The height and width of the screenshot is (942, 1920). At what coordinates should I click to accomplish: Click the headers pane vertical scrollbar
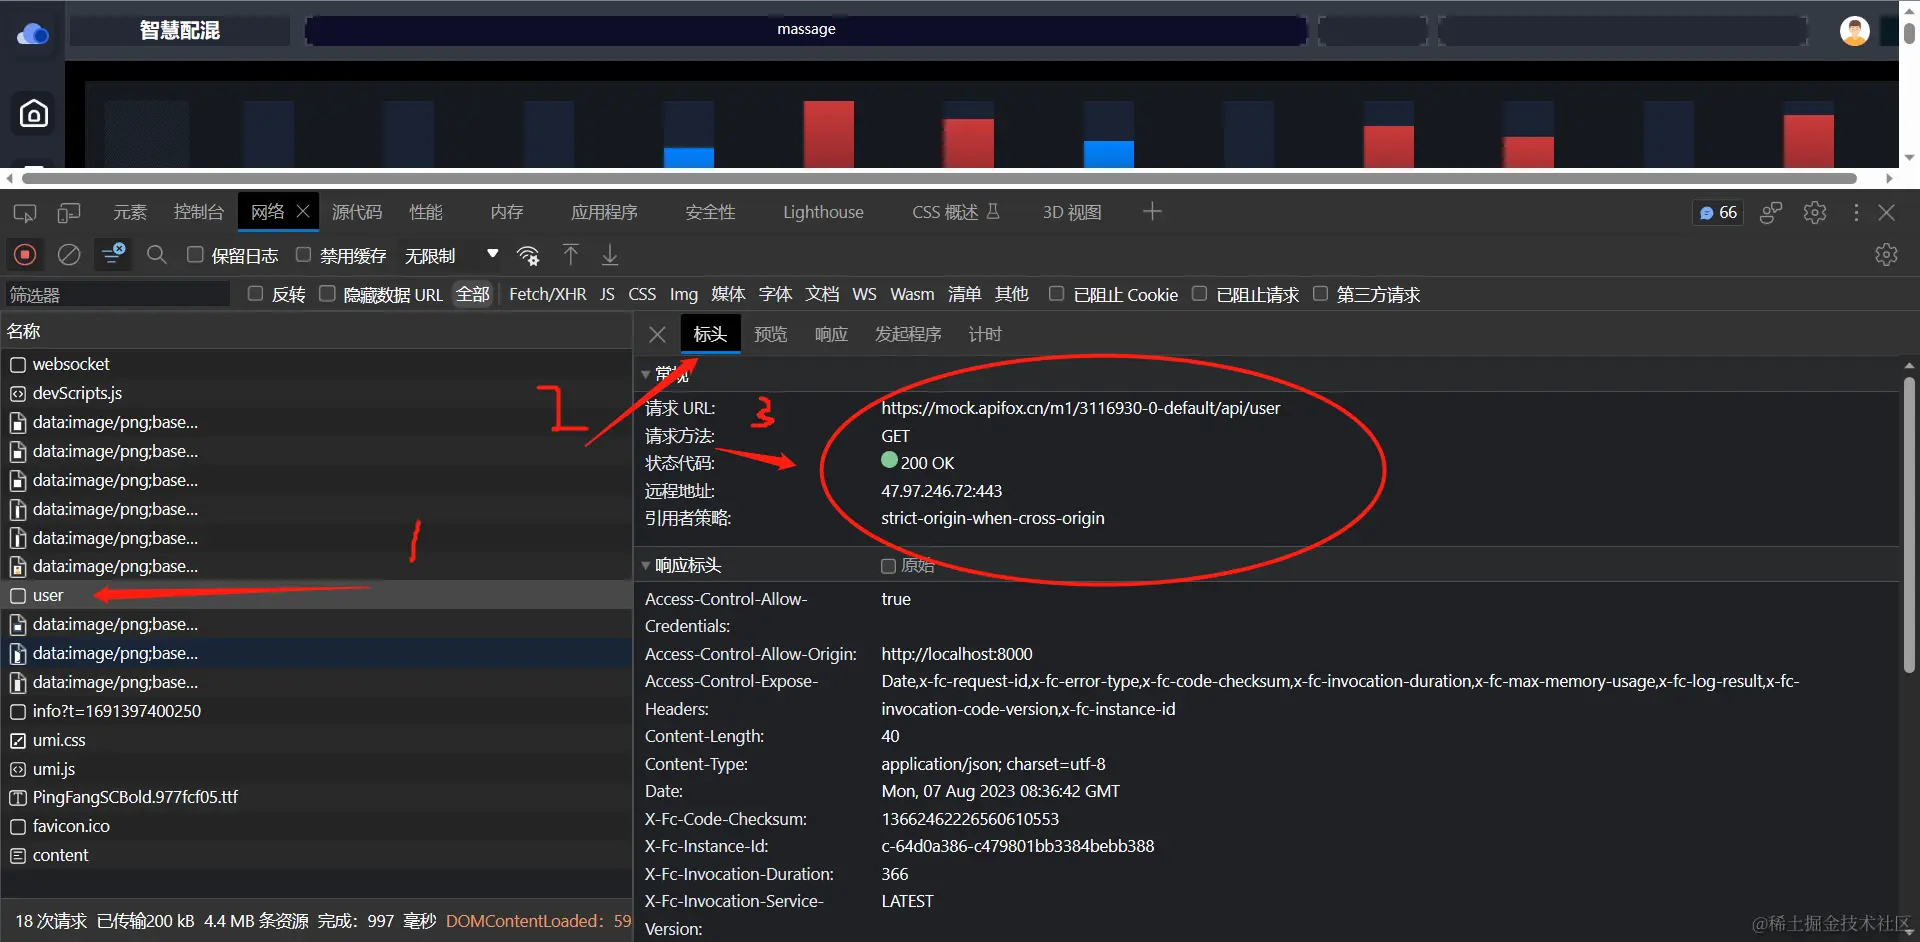[1909, 525]
